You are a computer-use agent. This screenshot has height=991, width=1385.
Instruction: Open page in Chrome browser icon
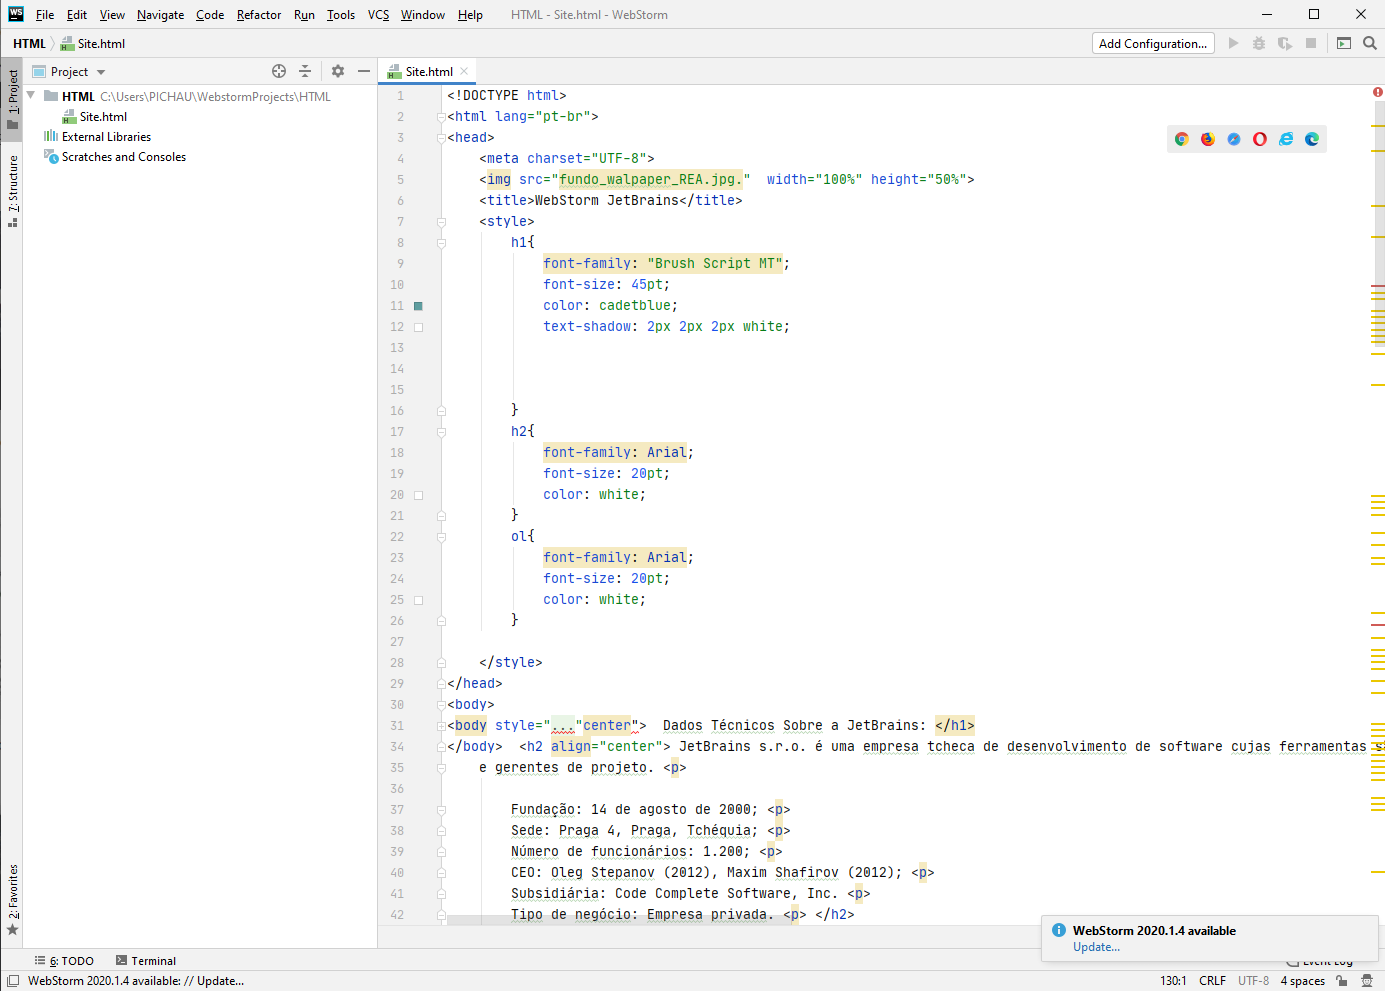click(x=1182, y=139)
